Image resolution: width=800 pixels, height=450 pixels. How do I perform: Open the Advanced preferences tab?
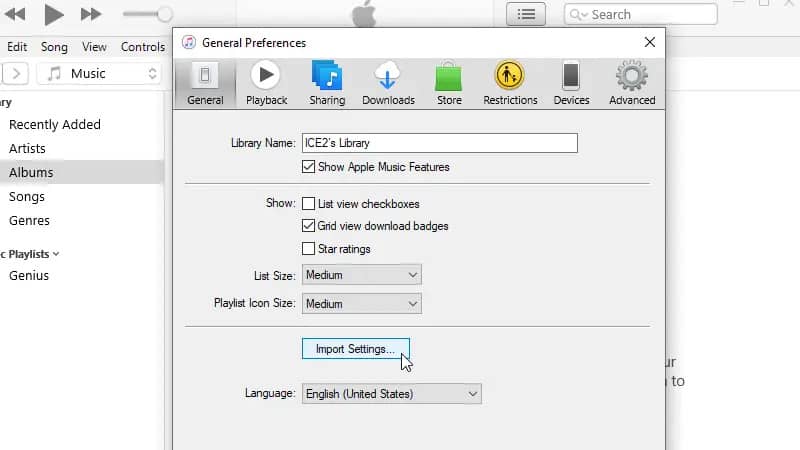pyautogui.click(x=632, y=84)
